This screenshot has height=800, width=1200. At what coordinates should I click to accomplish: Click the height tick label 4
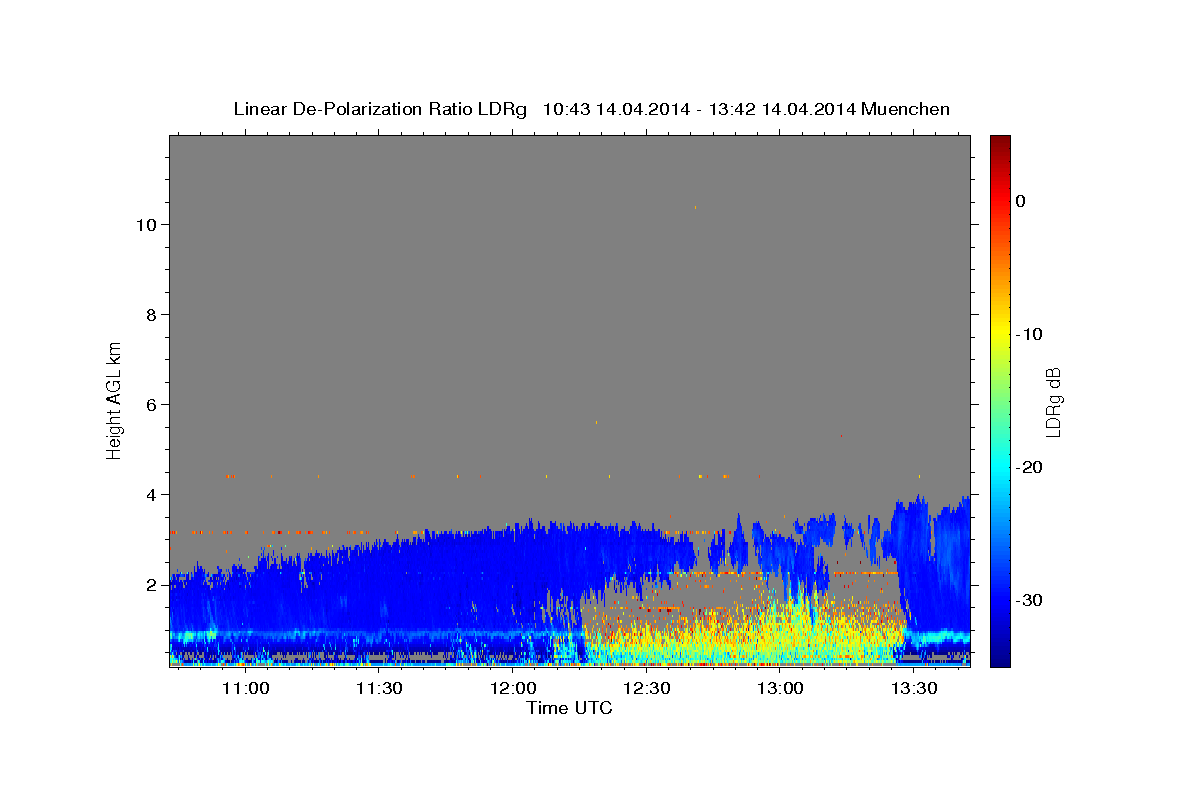[x=151, y=495]
